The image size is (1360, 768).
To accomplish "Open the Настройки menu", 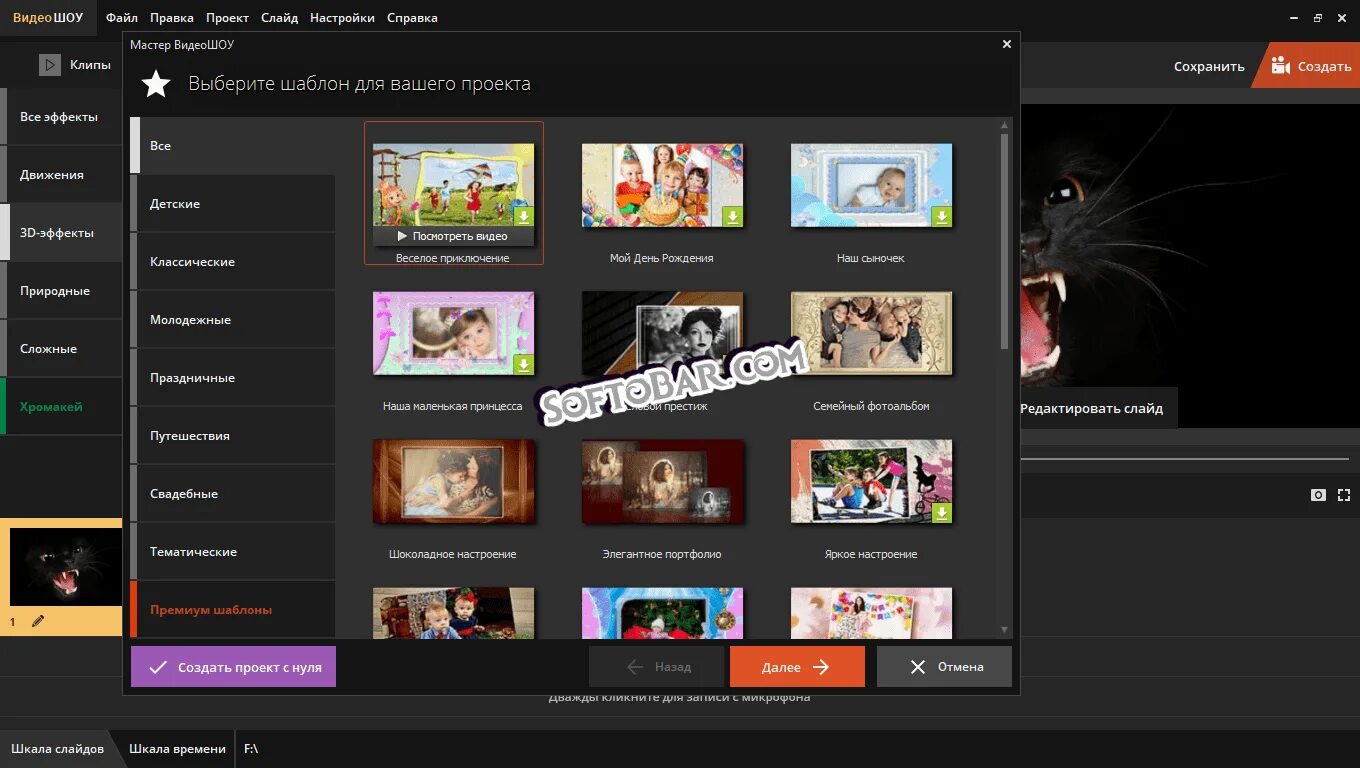I will pyautogui.click(x=342, y=18).
